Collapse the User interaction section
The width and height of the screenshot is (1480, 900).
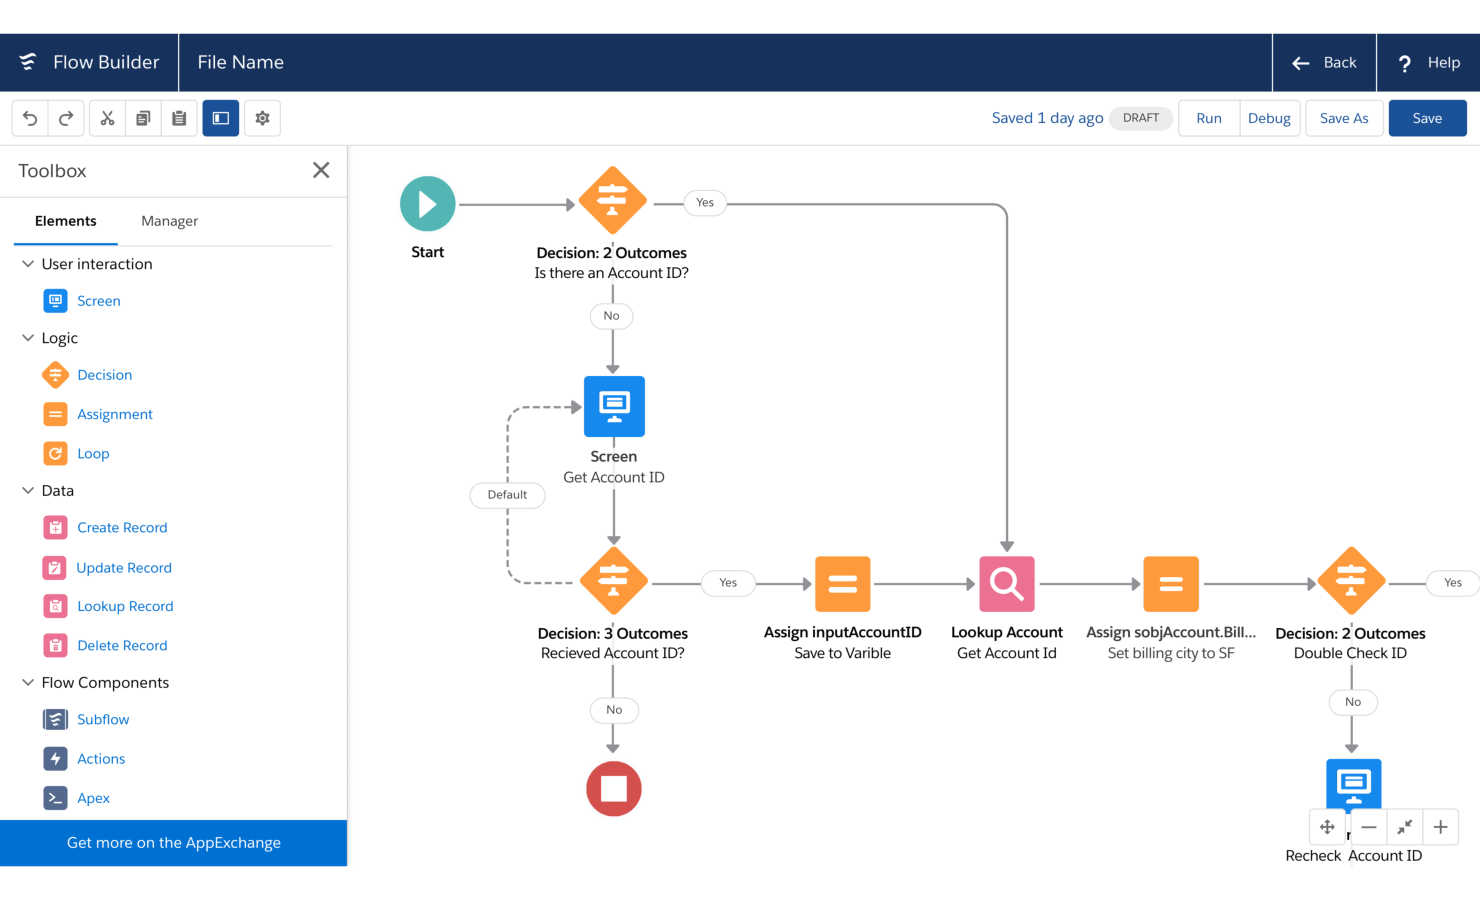pos(28,263)
